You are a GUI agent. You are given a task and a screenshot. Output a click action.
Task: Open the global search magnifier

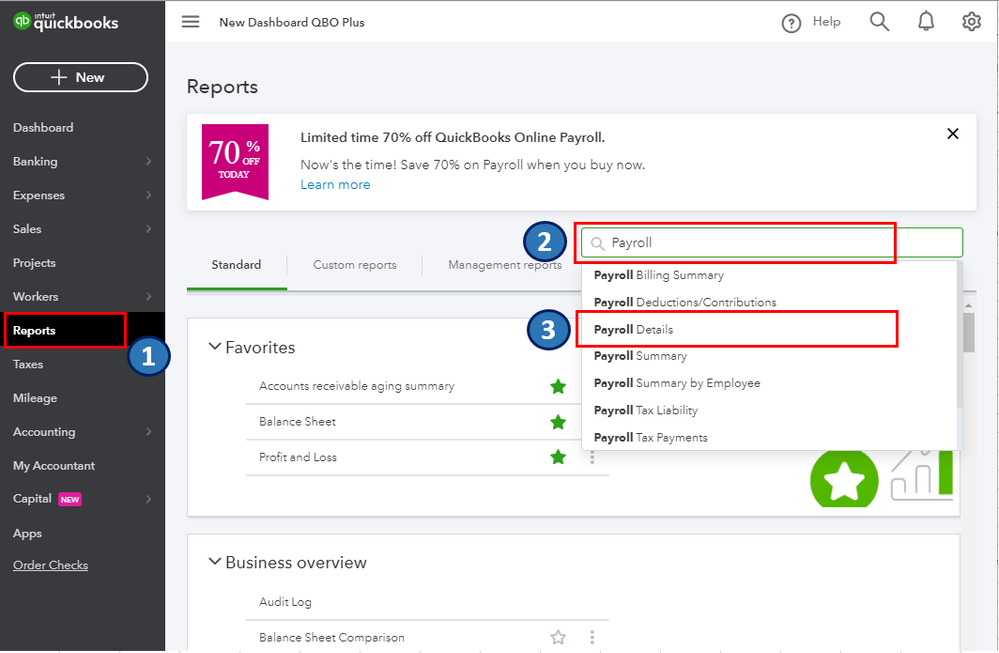(879, 21)
